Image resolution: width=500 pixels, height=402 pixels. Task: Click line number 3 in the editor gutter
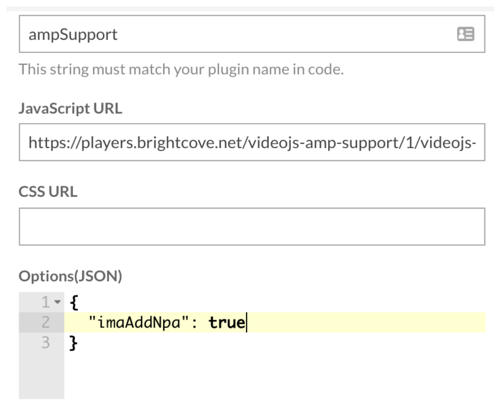[46, 342]
